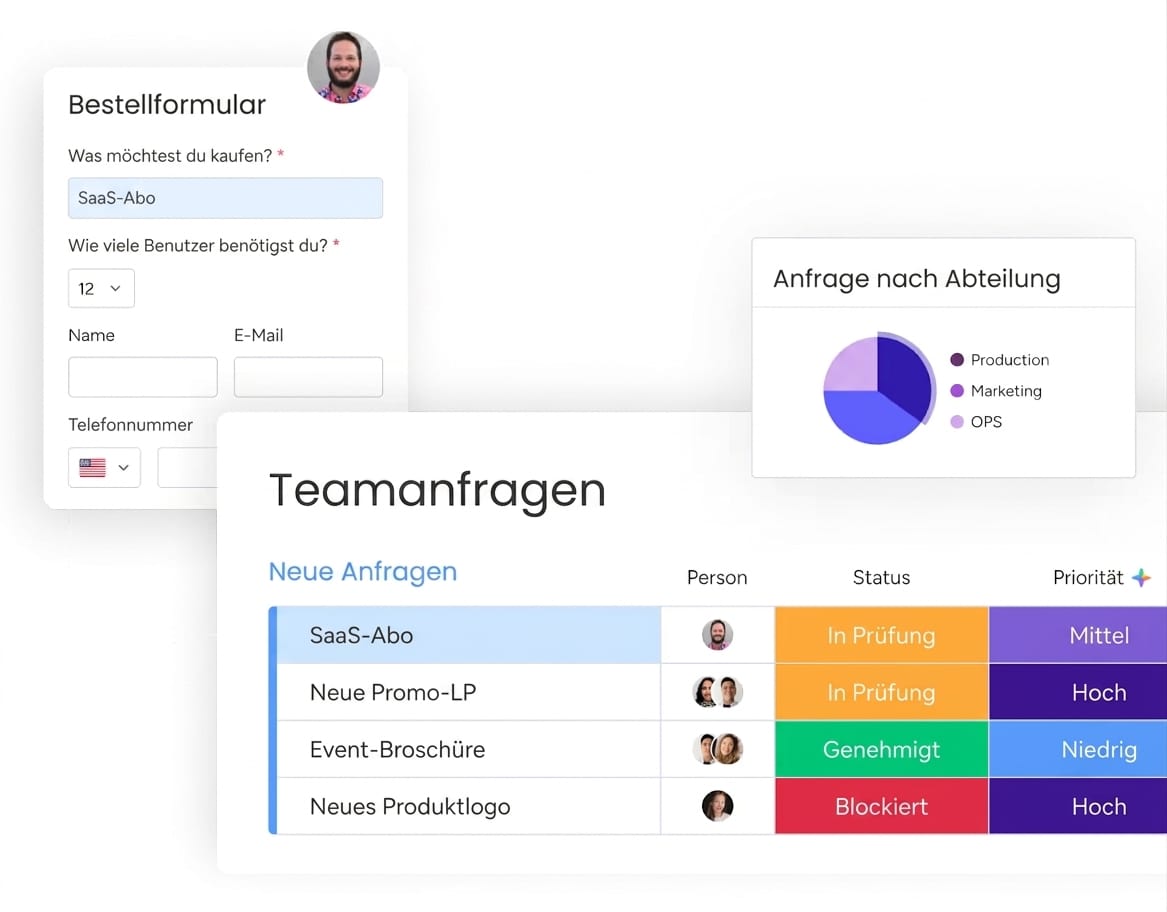Change Blockiert status for Neues Produktlogo
The width and height of the screenshot is (1167, 912).
pyautogui.click(x=881, y=806)
